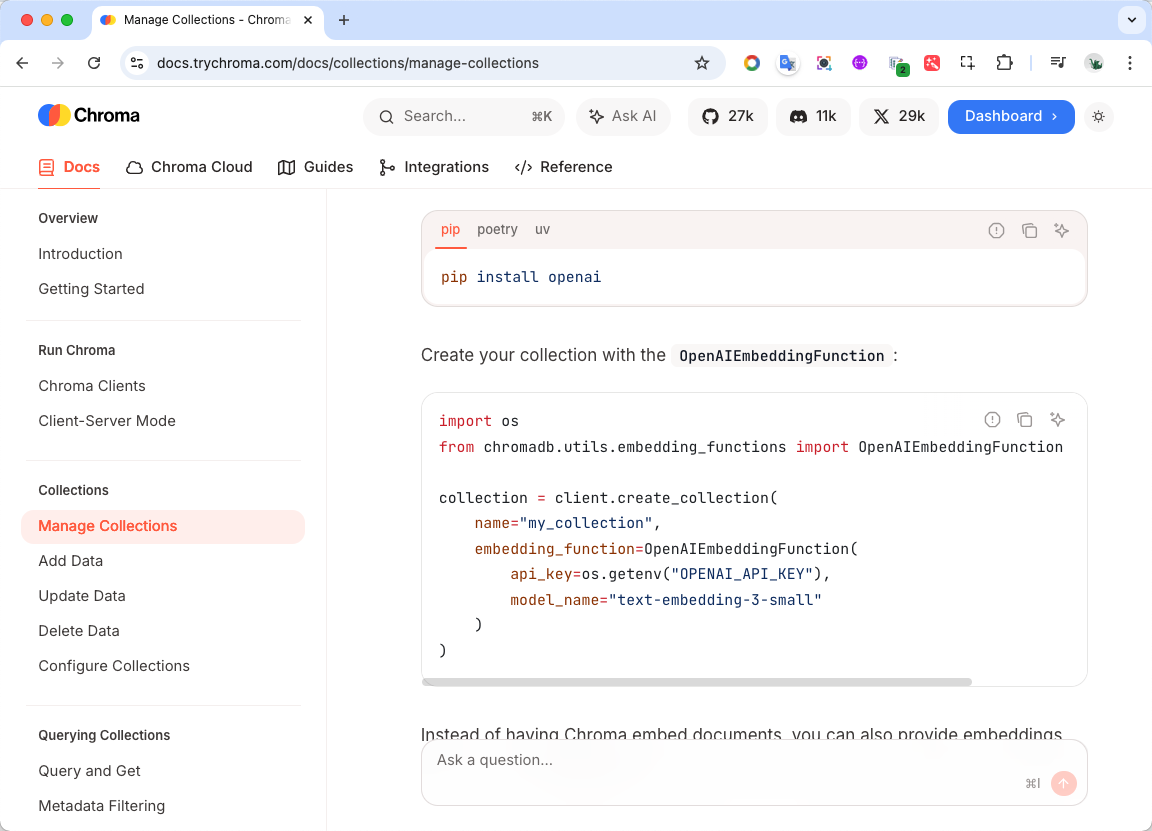Open the Guides navigation tab

pos(315,168)
